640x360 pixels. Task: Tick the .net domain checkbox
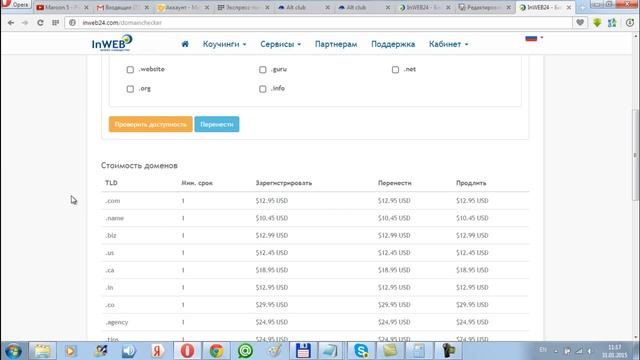(395, 70)
